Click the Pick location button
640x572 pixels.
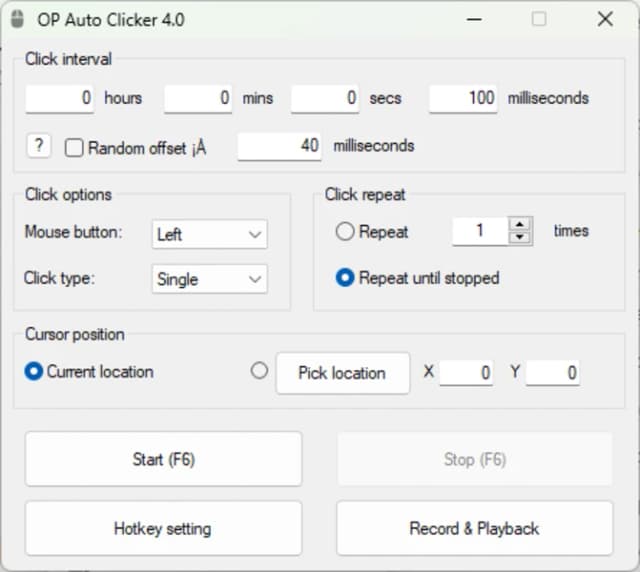[343, 373]
